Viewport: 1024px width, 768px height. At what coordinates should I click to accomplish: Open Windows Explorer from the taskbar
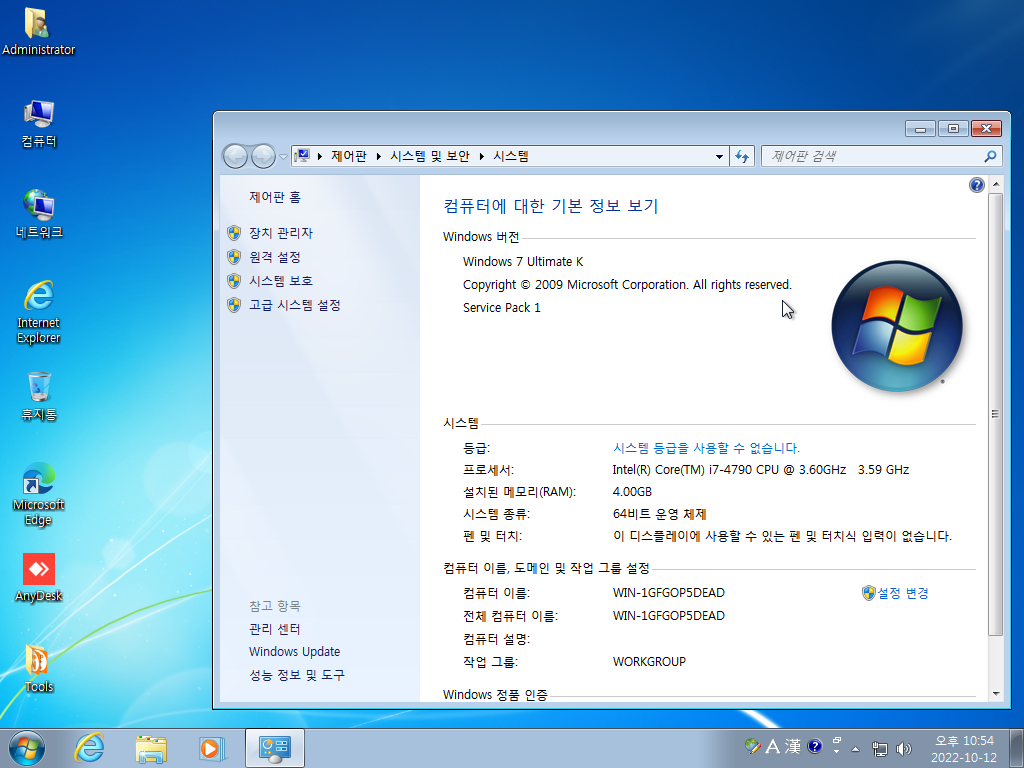[x=151, y=748]
